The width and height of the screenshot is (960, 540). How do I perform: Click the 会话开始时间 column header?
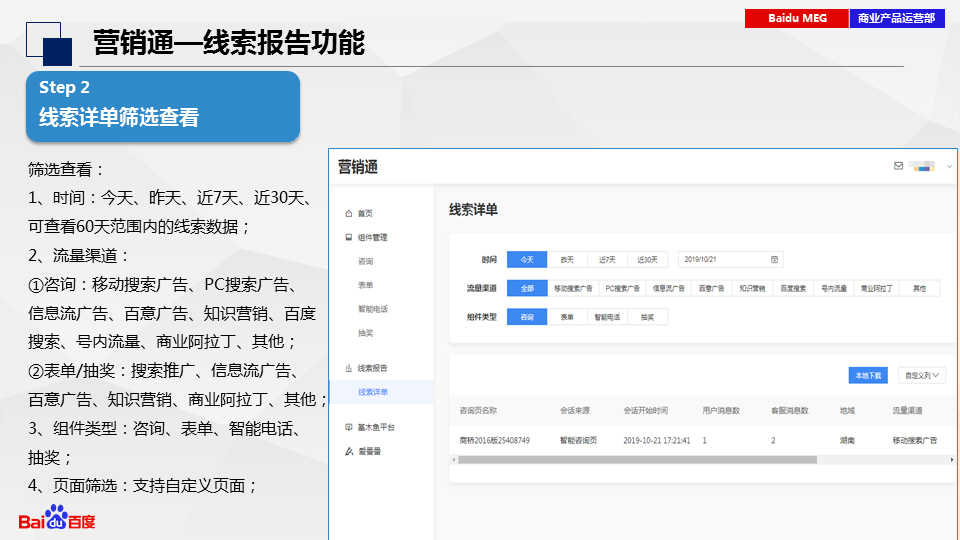645,411
